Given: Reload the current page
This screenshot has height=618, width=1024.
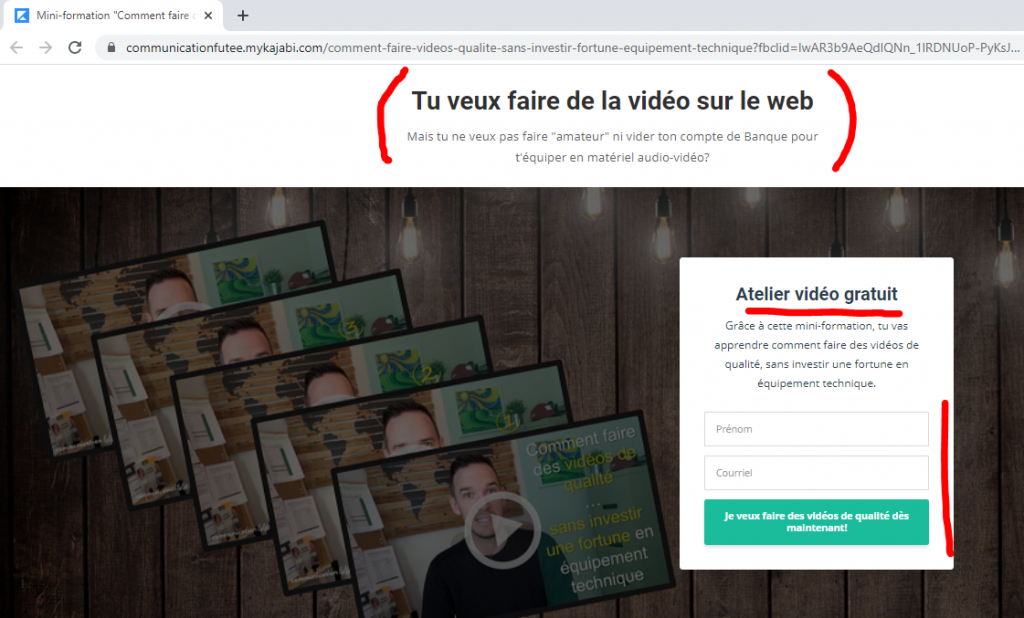Looking at the screenshot, I should (x=74, y=47).
